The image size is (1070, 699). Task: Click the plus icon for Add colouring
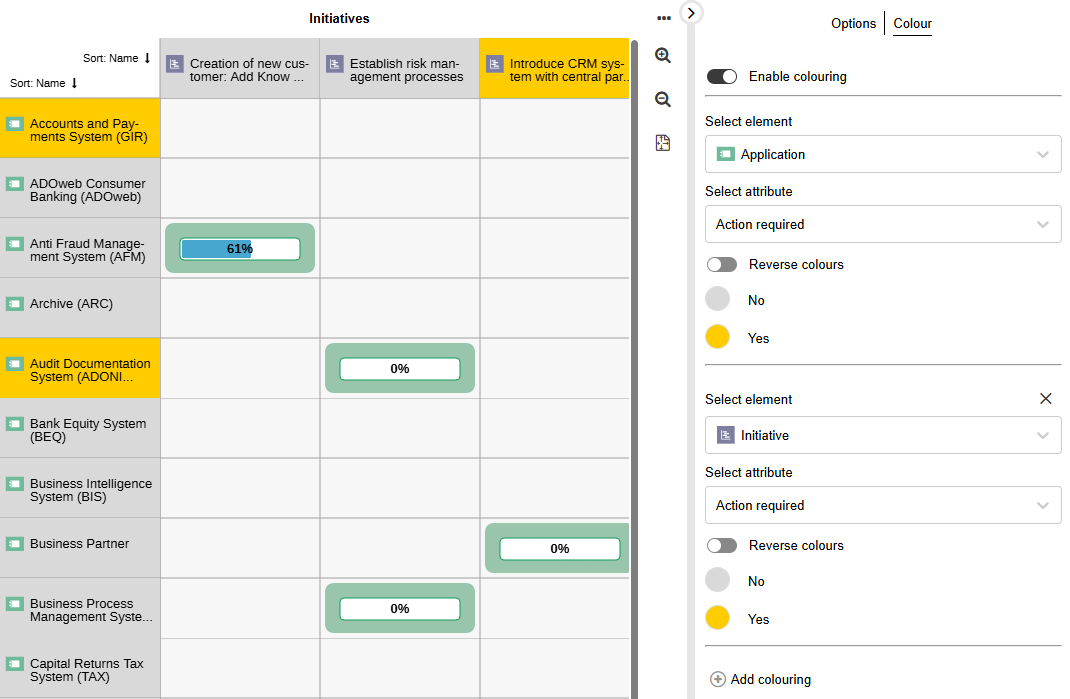pyautogui.click(x=717, y=679)
